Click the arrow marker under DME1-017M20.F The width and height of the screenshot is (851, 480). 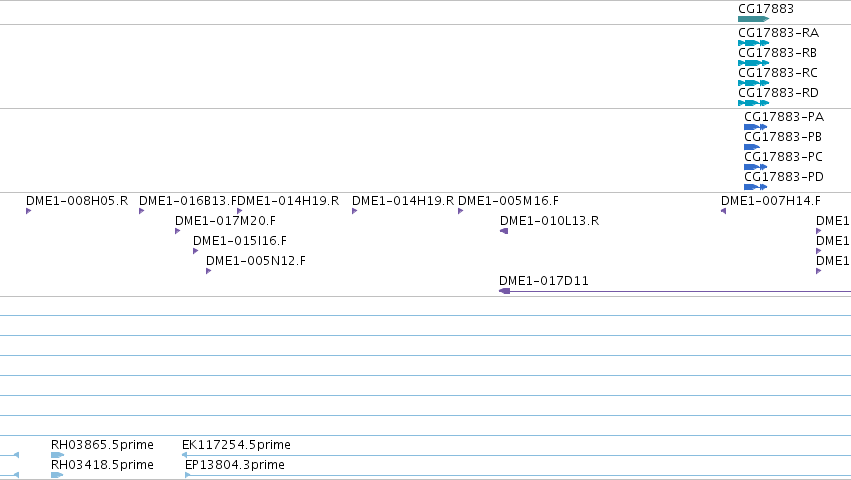(x=177, y=231)
